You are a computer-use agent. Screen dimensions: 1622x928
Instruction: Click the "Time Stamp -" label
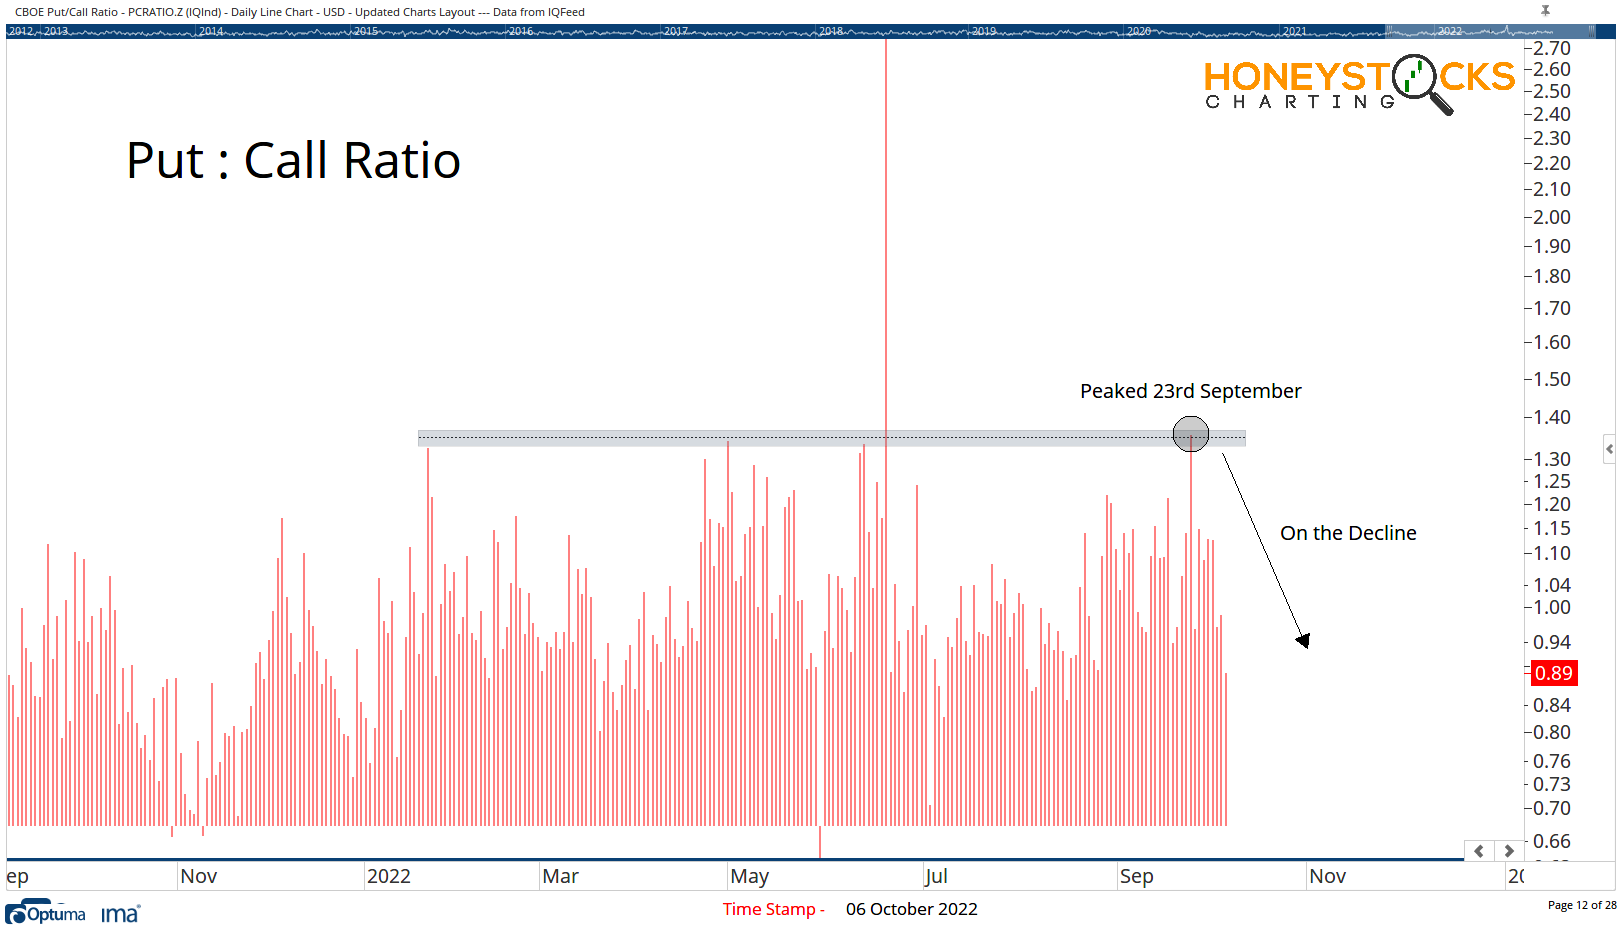tap(773, 909)
